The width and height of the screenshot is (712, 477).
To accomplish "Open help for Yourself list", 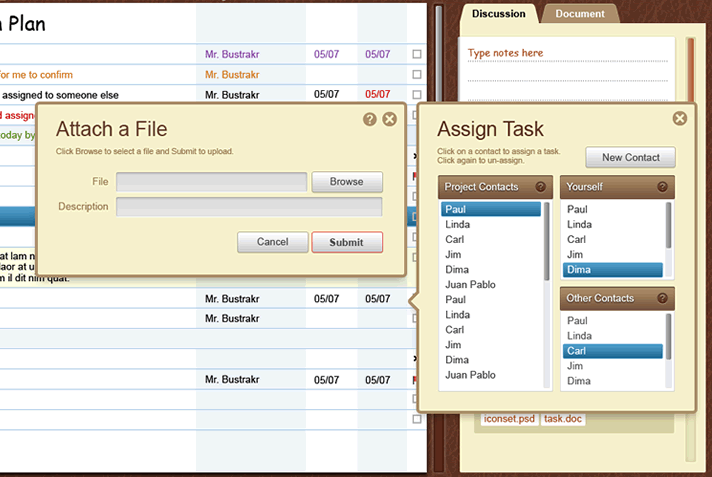I will point(662,187).
